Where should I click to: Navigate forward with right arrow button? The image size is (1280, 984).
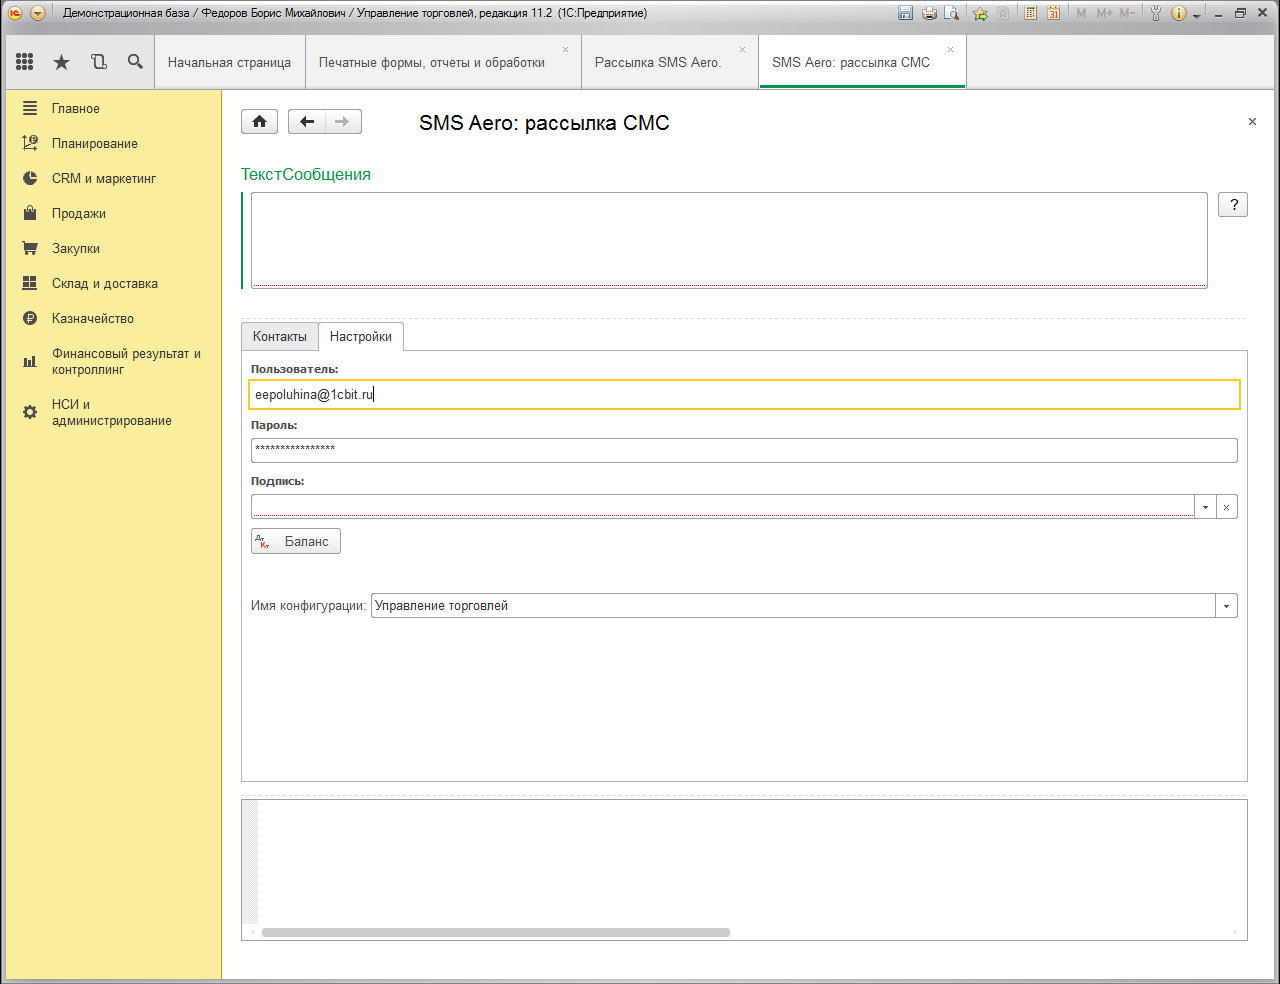pyautogui.click(x=343, y=122)
